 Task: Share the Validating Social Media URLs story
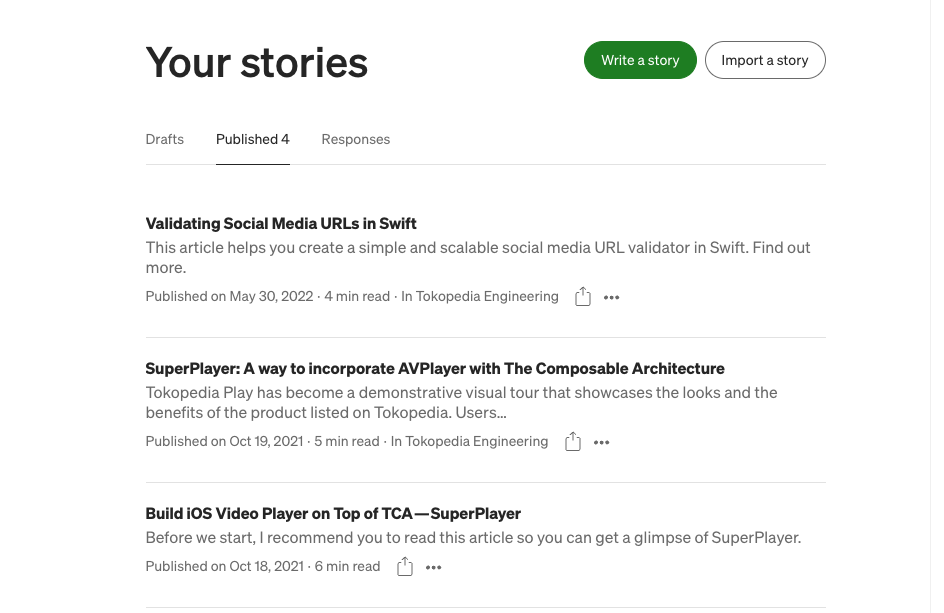pyautogui.click(x=582, y=297)
